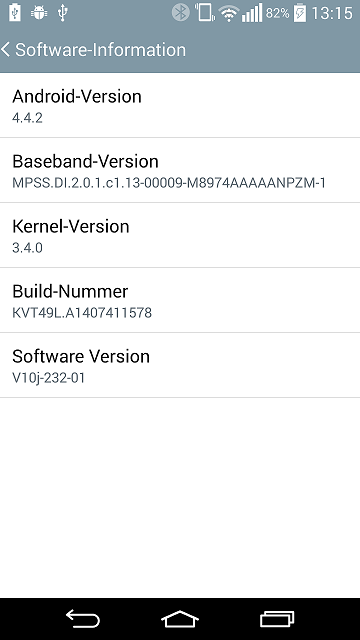Viewport: 360px width, 640px height.
Task: Tap the 82% battery percentage text
Action: (278, 13)
